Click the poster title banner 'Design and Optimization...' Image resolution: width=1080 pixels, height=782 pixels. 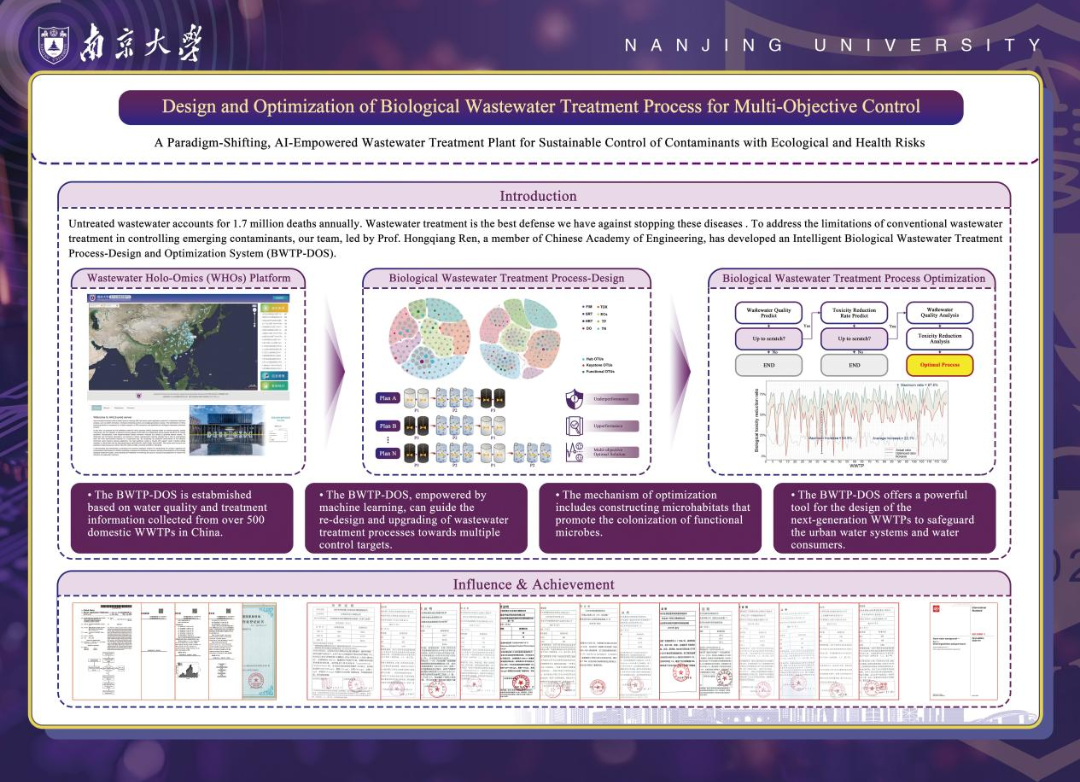click(541, 107)
